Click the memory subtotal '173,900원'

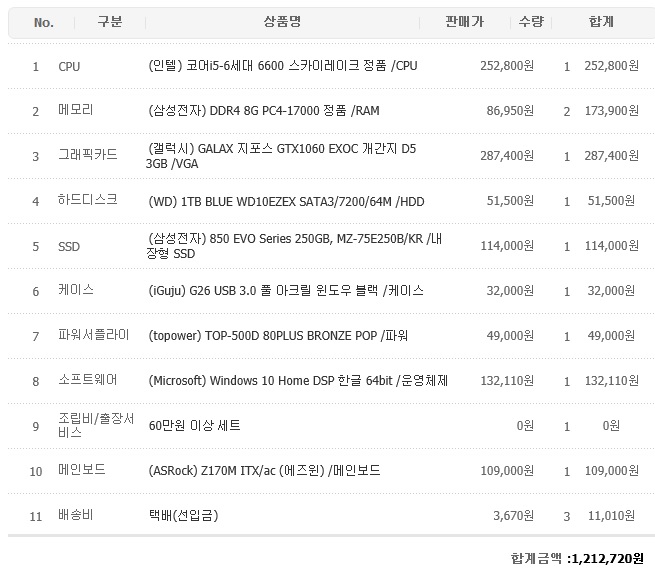click(612, 111)
